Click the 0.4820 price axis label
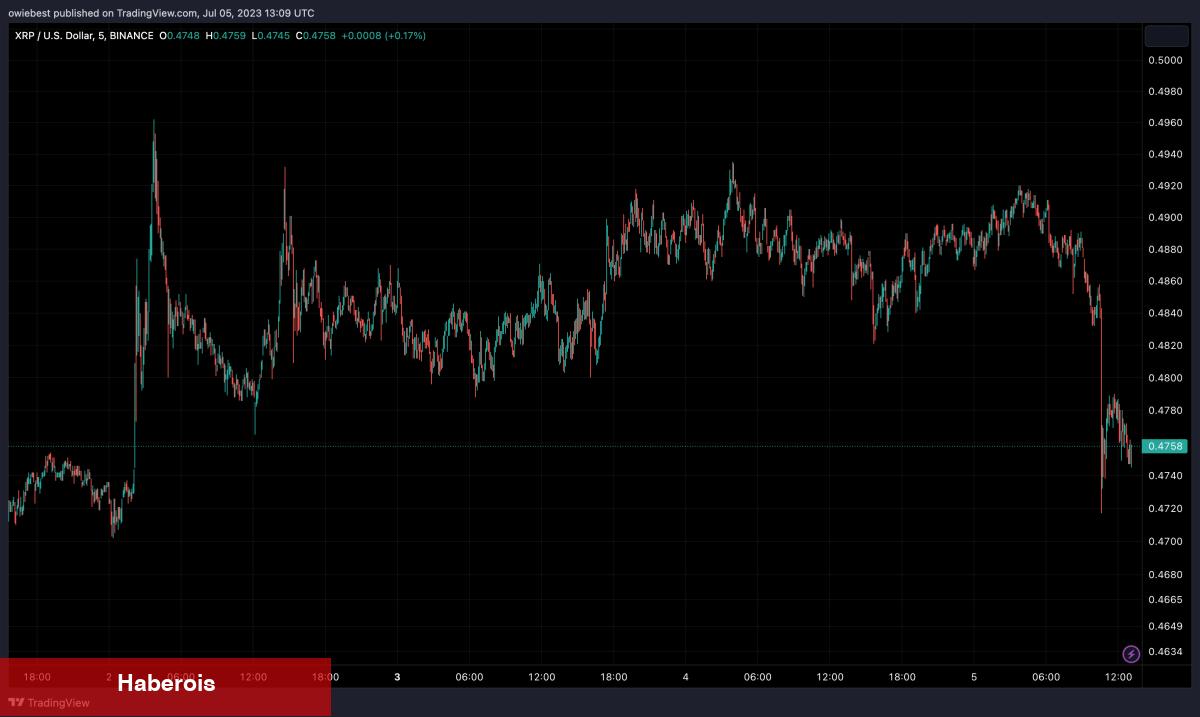Viewport: 1200px width, 717px height. click(1165, 346)
